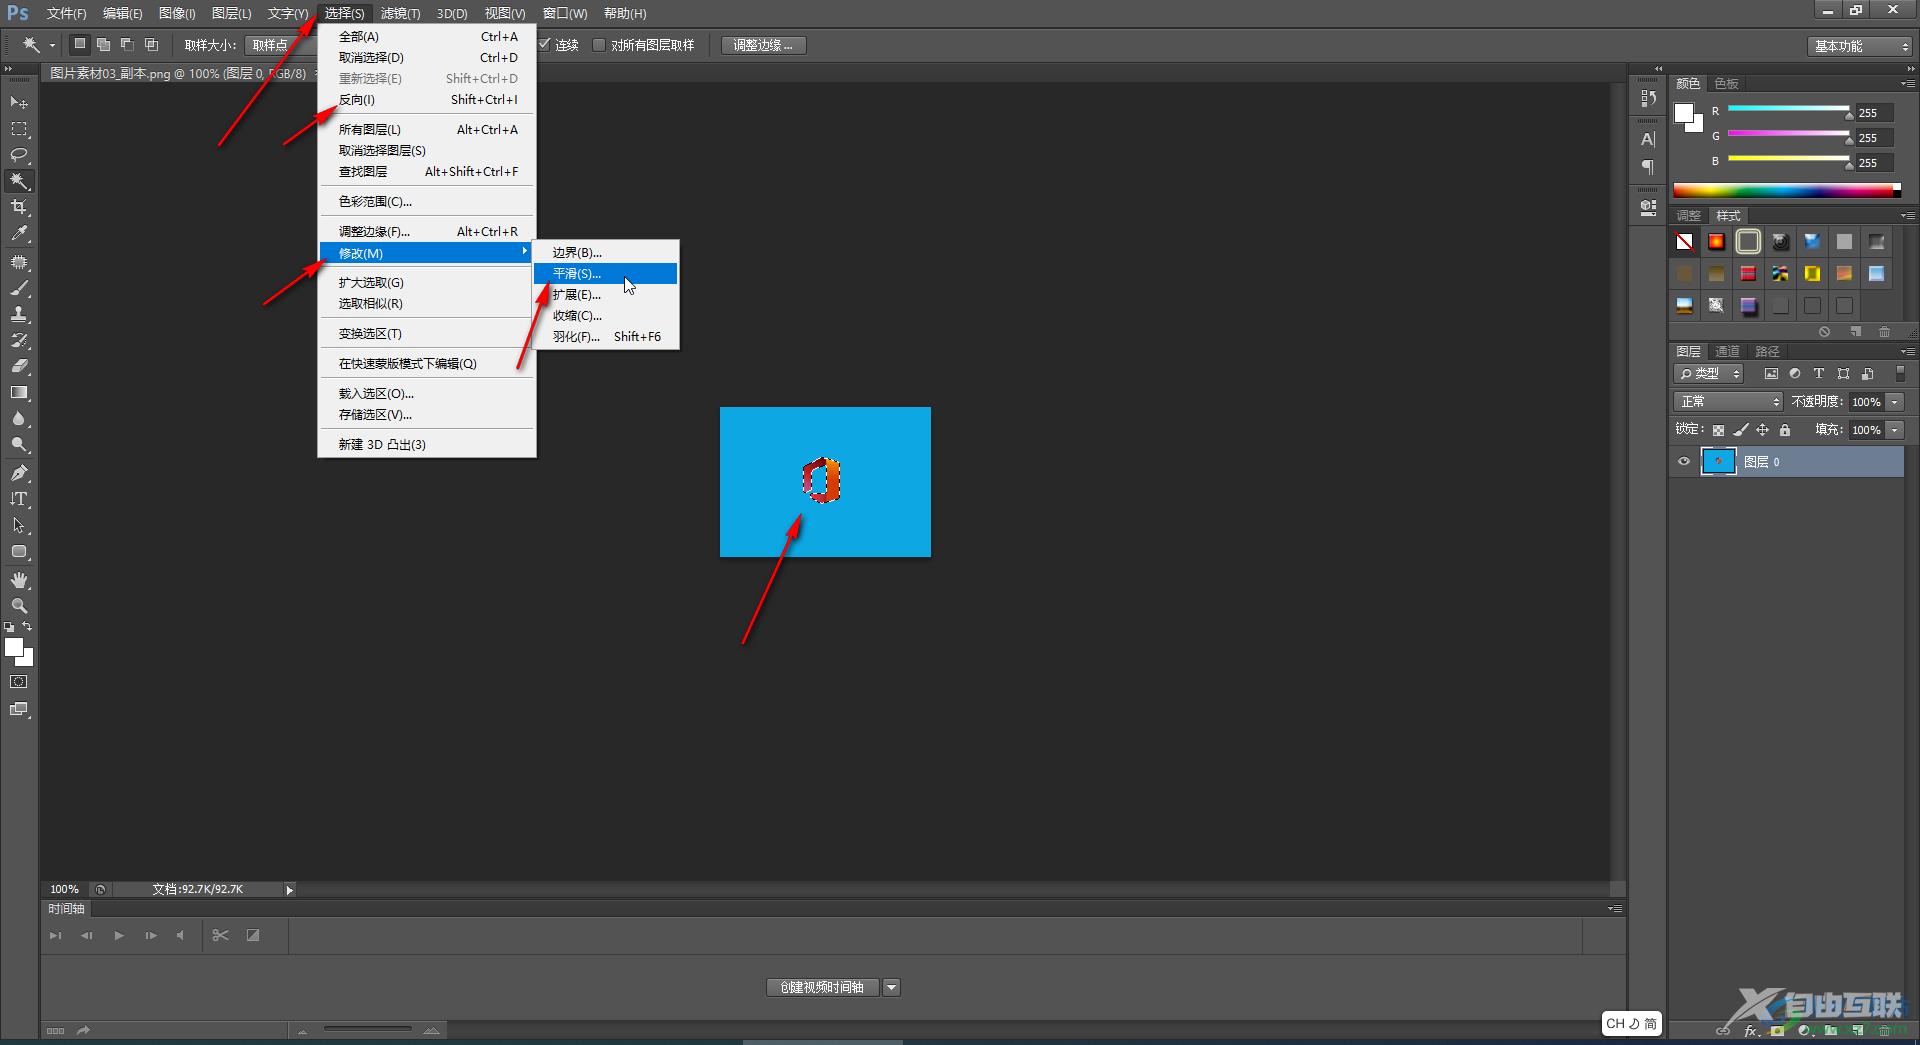Click the foreground color swatch in toolbar
1920x1045 pixels.
14,647
